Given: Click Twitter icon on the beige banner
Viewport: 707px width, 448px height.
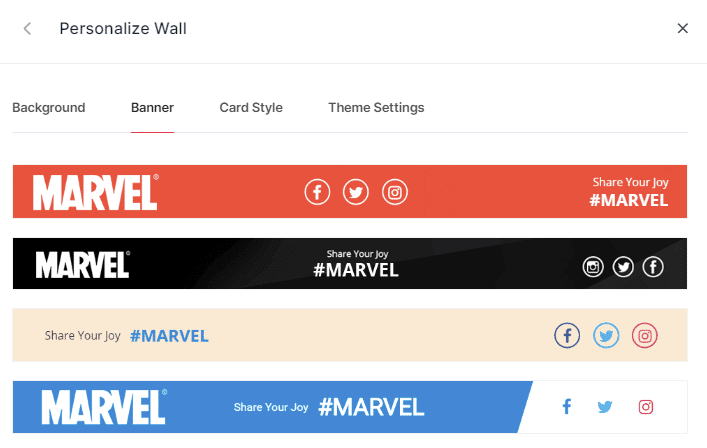Looking at the screenshot, I should 606,336.
